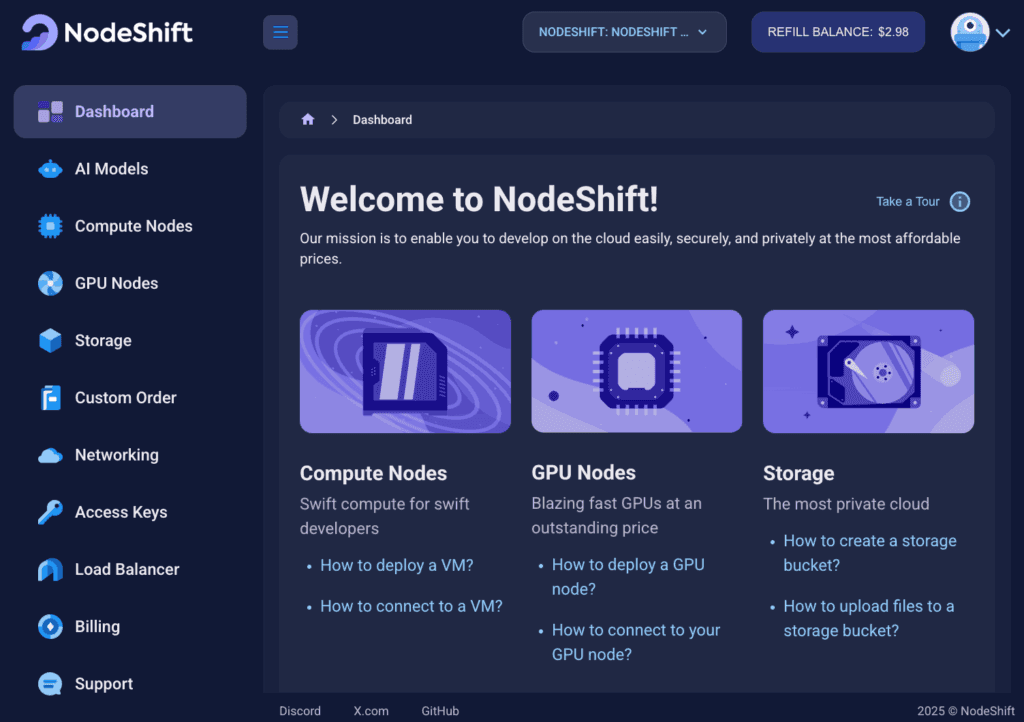Click the Compute Nodes card heading
The height and width of the screenshot is (722, 1024).
pyautogui.click(x=374, y=473)
